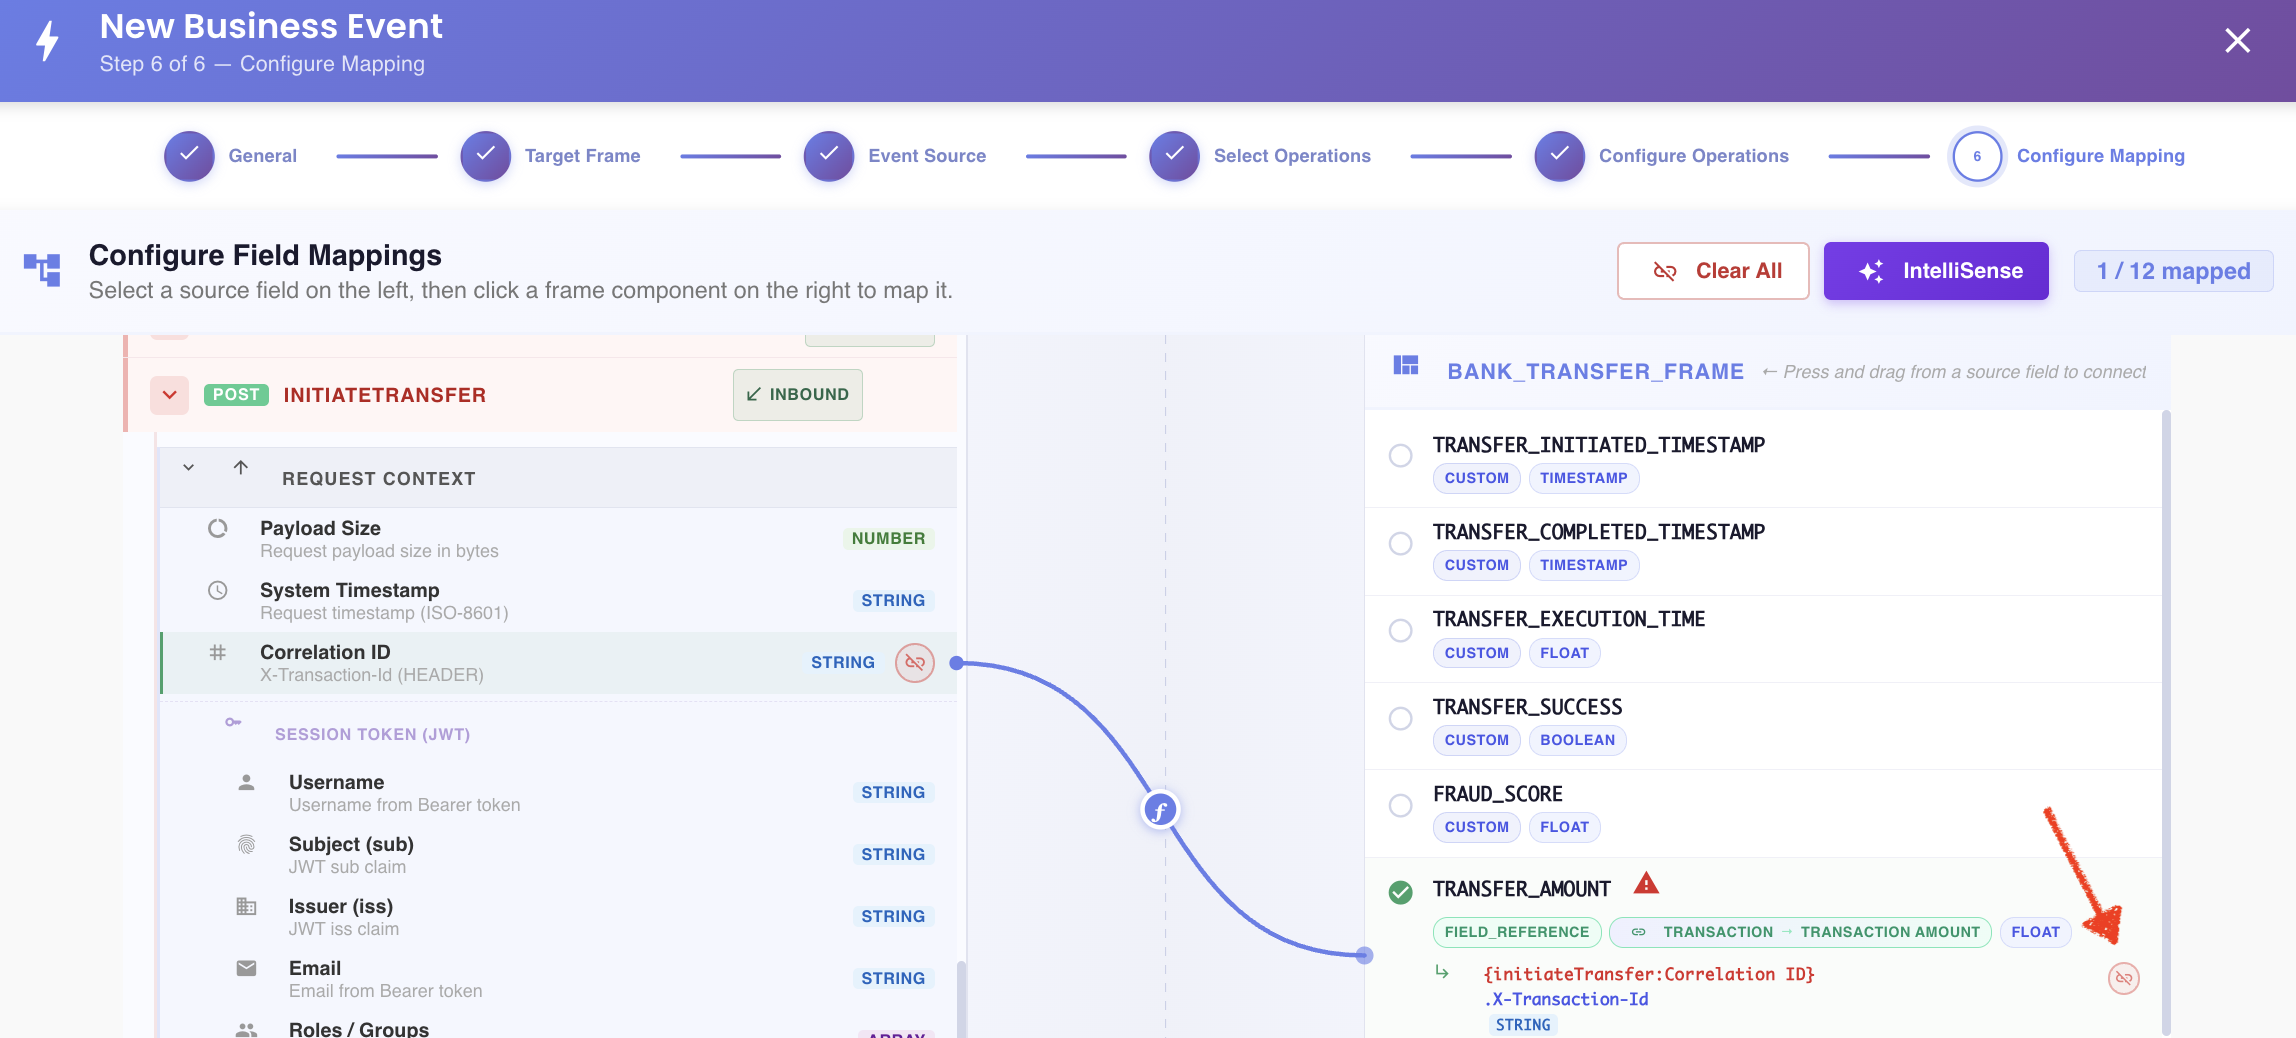The height and width of the screenshot is (1038, 2296).
Task: Click the FLOAT tag under FRAUD_SCORE
Action: point(1564,827)
